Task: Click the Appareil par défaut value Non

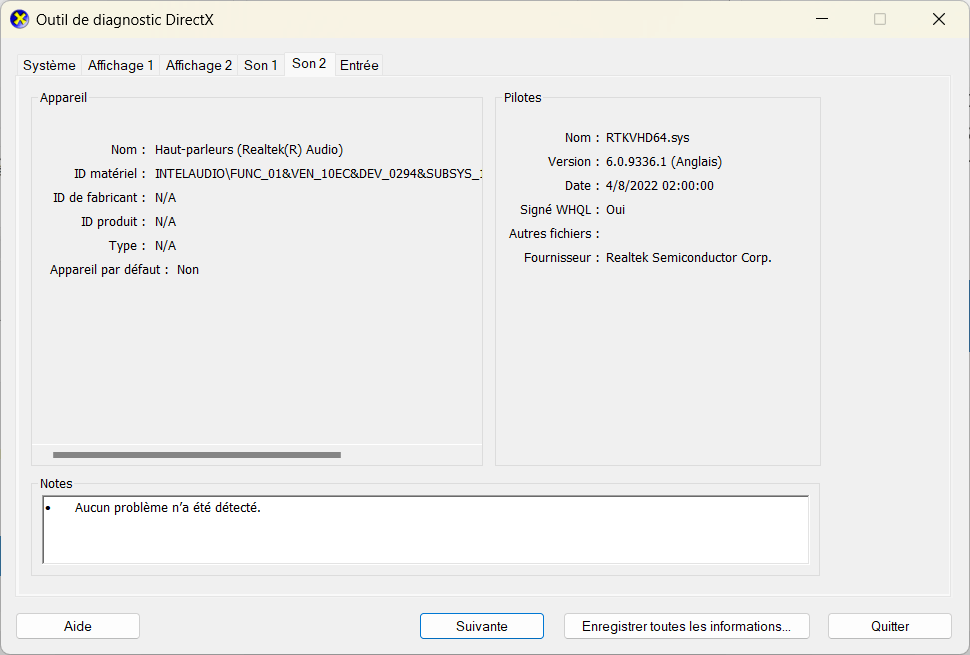Action: tap(187, 270)
